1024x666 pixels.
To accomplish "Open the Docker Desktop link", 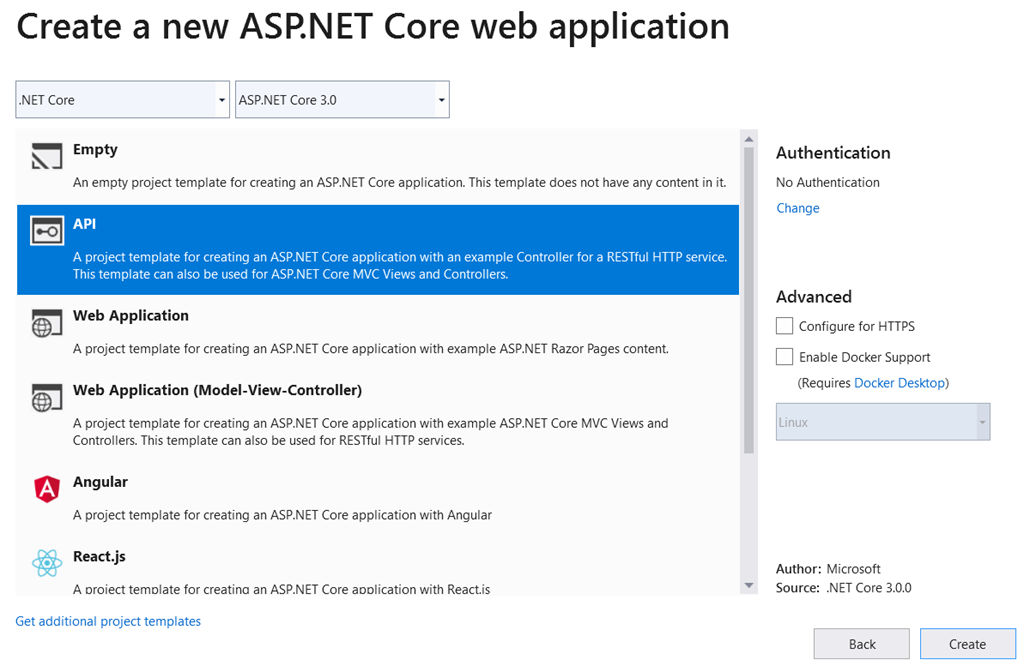I will 899,383.
